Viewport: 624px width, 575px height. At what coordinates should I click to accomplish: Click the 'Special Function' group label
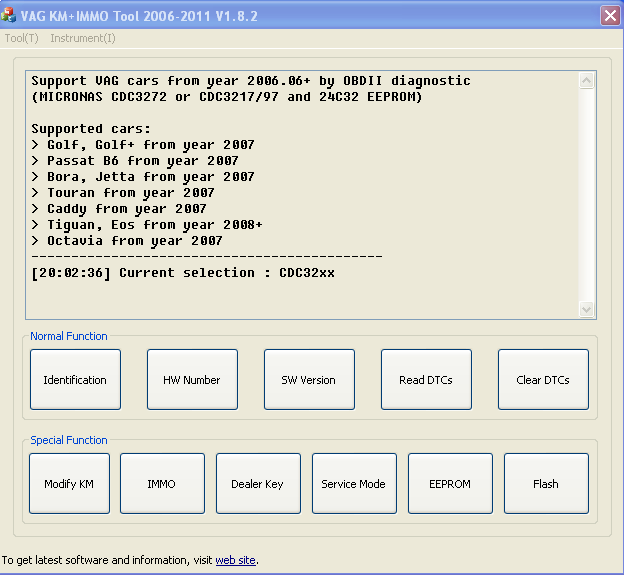[69, 440]
